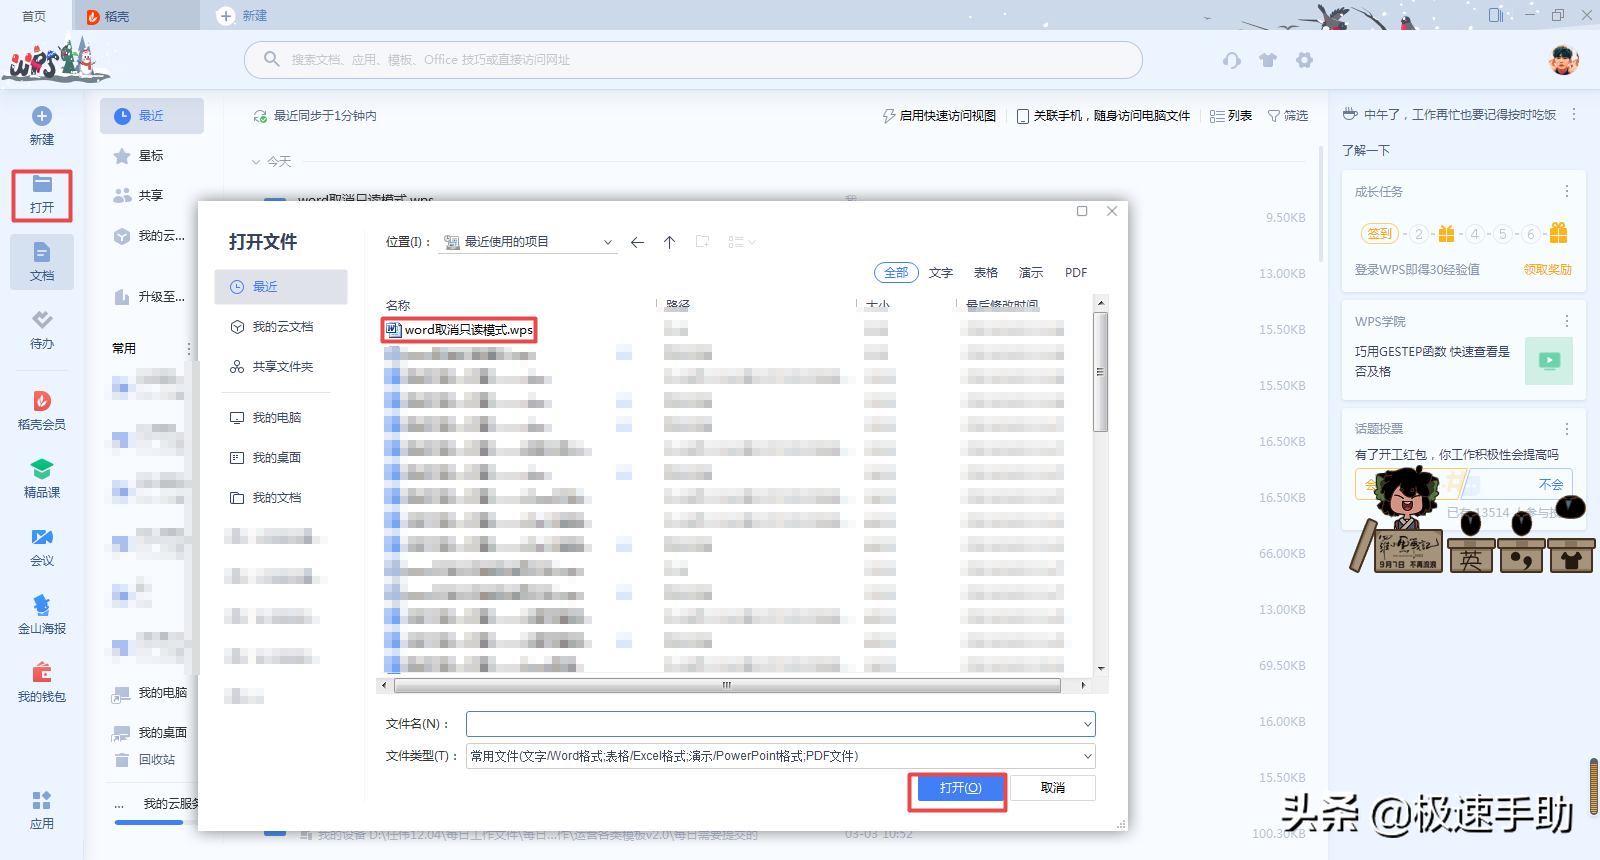1600x860 pixels.
Task: Select the PDF filter tab
Action: [x=1076, y=272]
